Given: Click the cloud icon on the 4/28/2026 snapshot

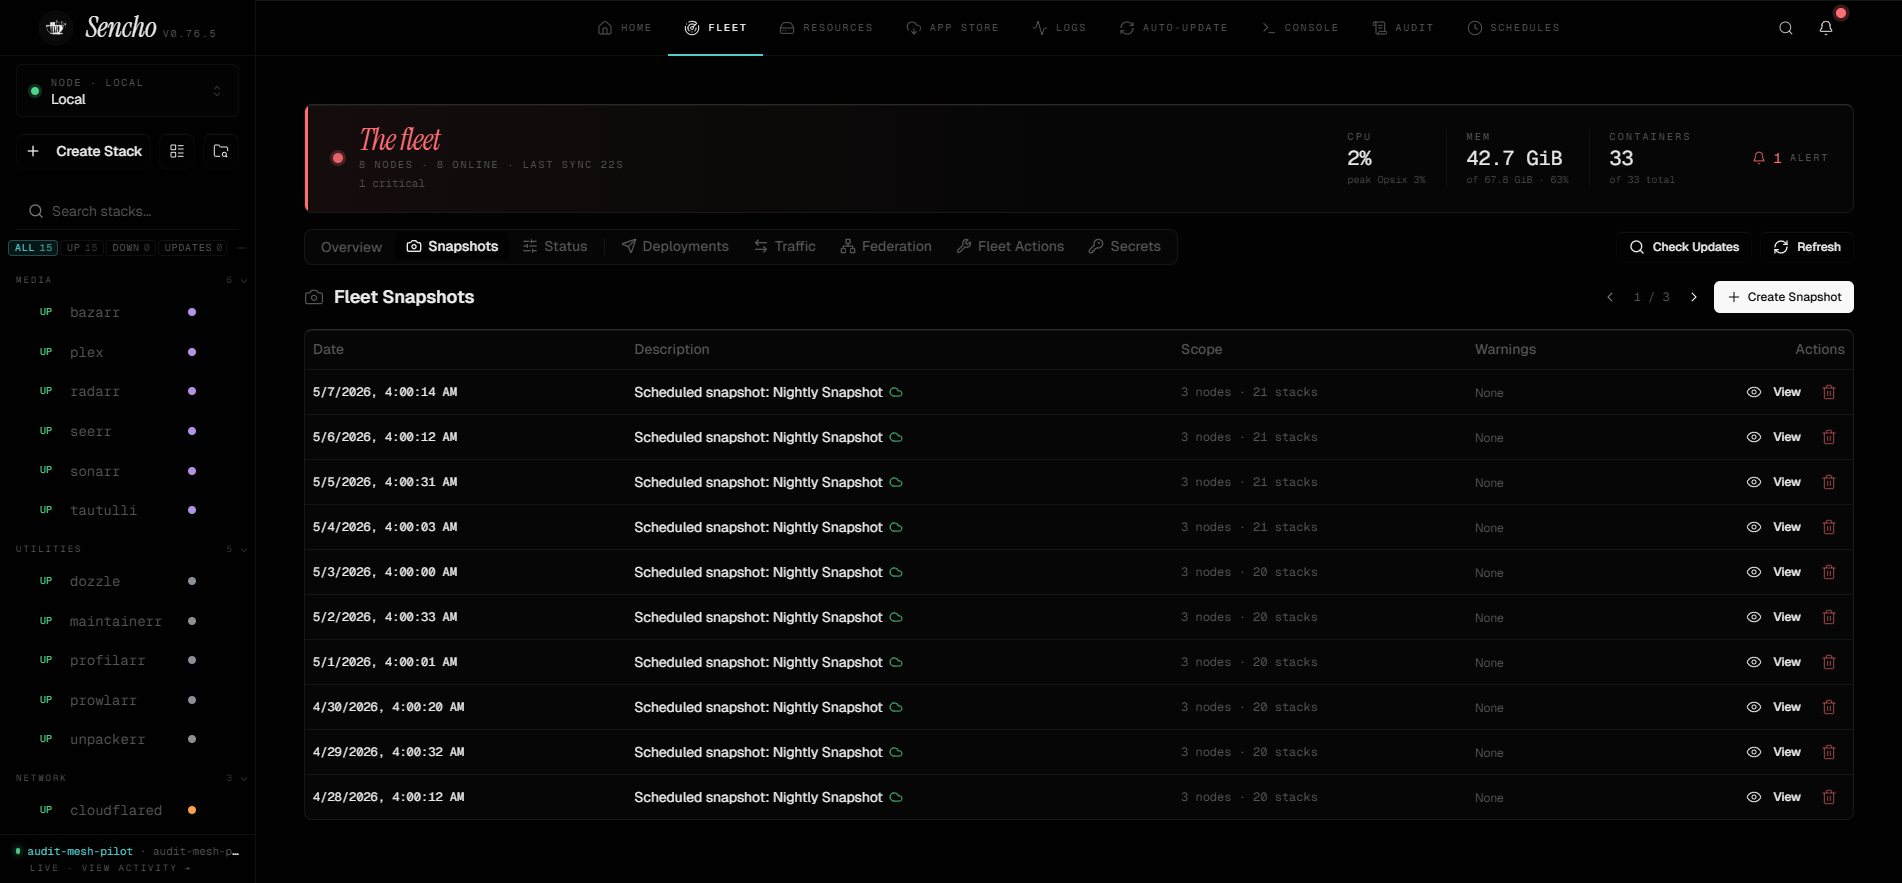Looking at the screenshot, I should [x=896, y=797].
